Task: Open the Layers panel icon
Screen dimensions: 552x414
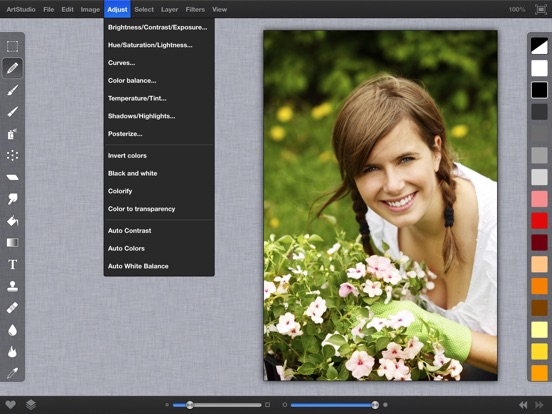Action: (x=31, y=405)
